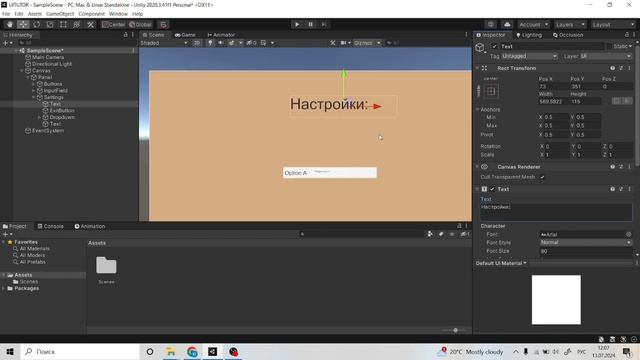Screen dimensions: 640x360
Task: Toggle the Static checkbox in the Inspector
Action: [x=609, y=47]
